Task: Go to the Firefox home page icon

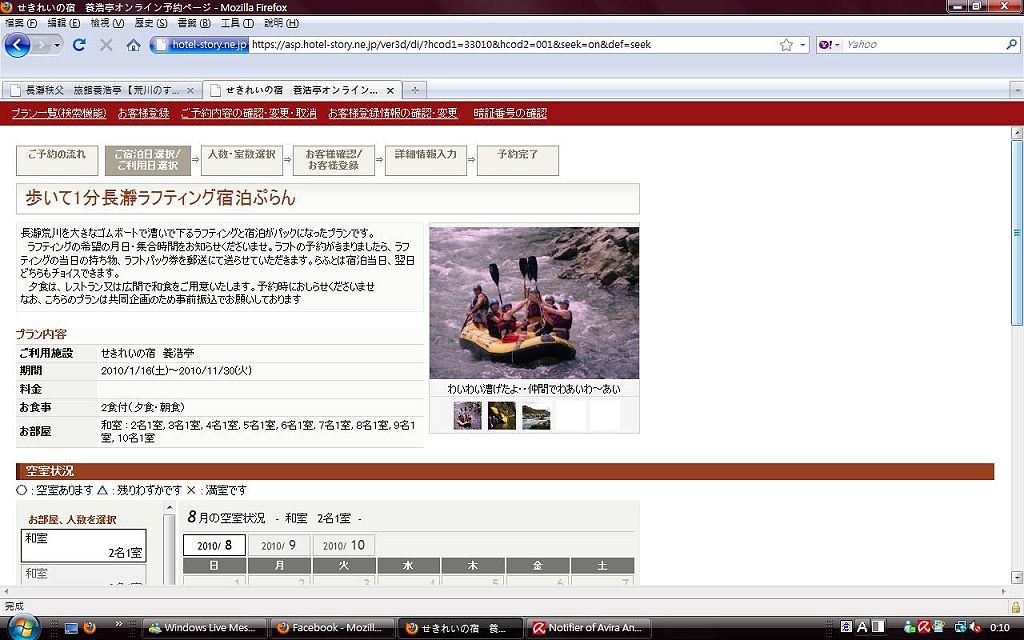Action: tap(133, 45)
